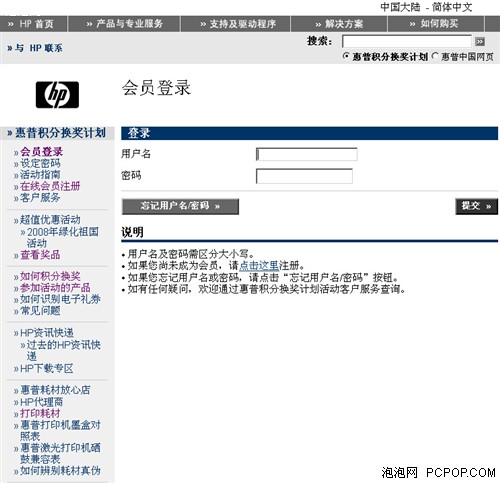
Task: Open 设定密码 in sidebar
Action: [x=40, y=163]
